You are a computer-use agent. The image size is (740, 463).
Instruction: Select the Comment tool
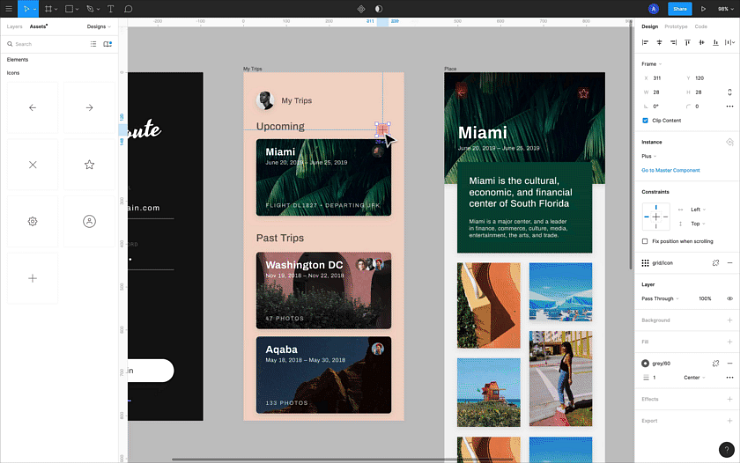(x=129, y=9)
